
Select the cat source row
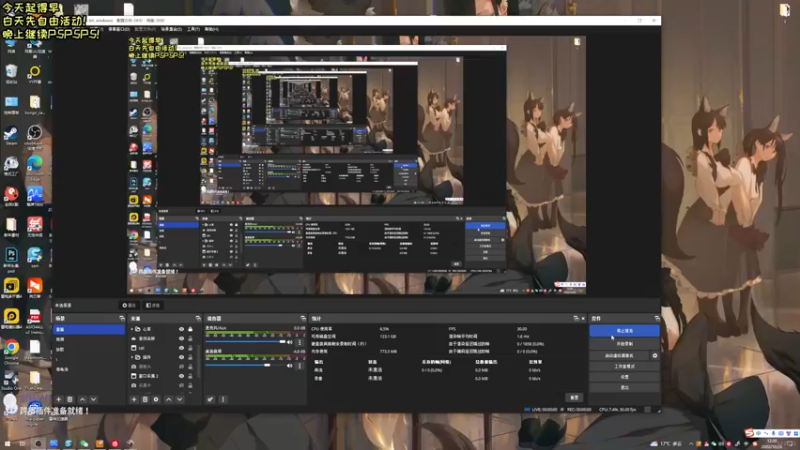click(162, 348)
